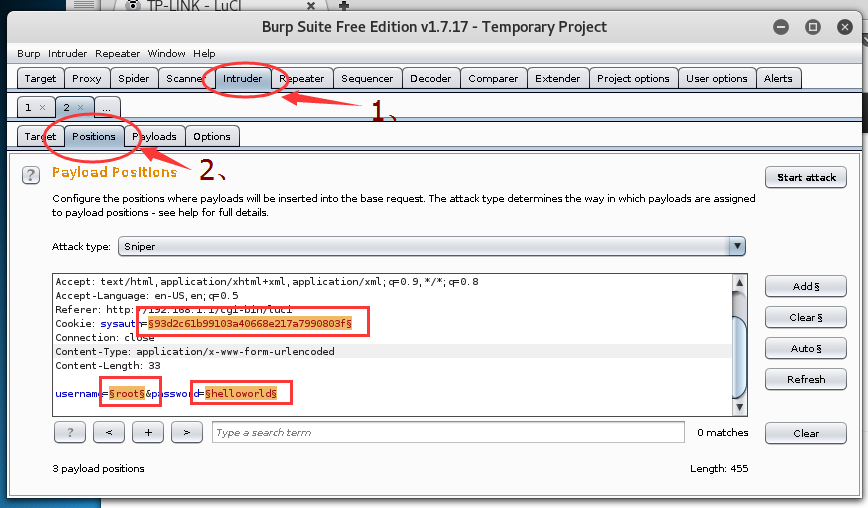This screenshot has width=868, height=508.
Task: Switch to the Repeater tool tab
Action: (302, 79)
